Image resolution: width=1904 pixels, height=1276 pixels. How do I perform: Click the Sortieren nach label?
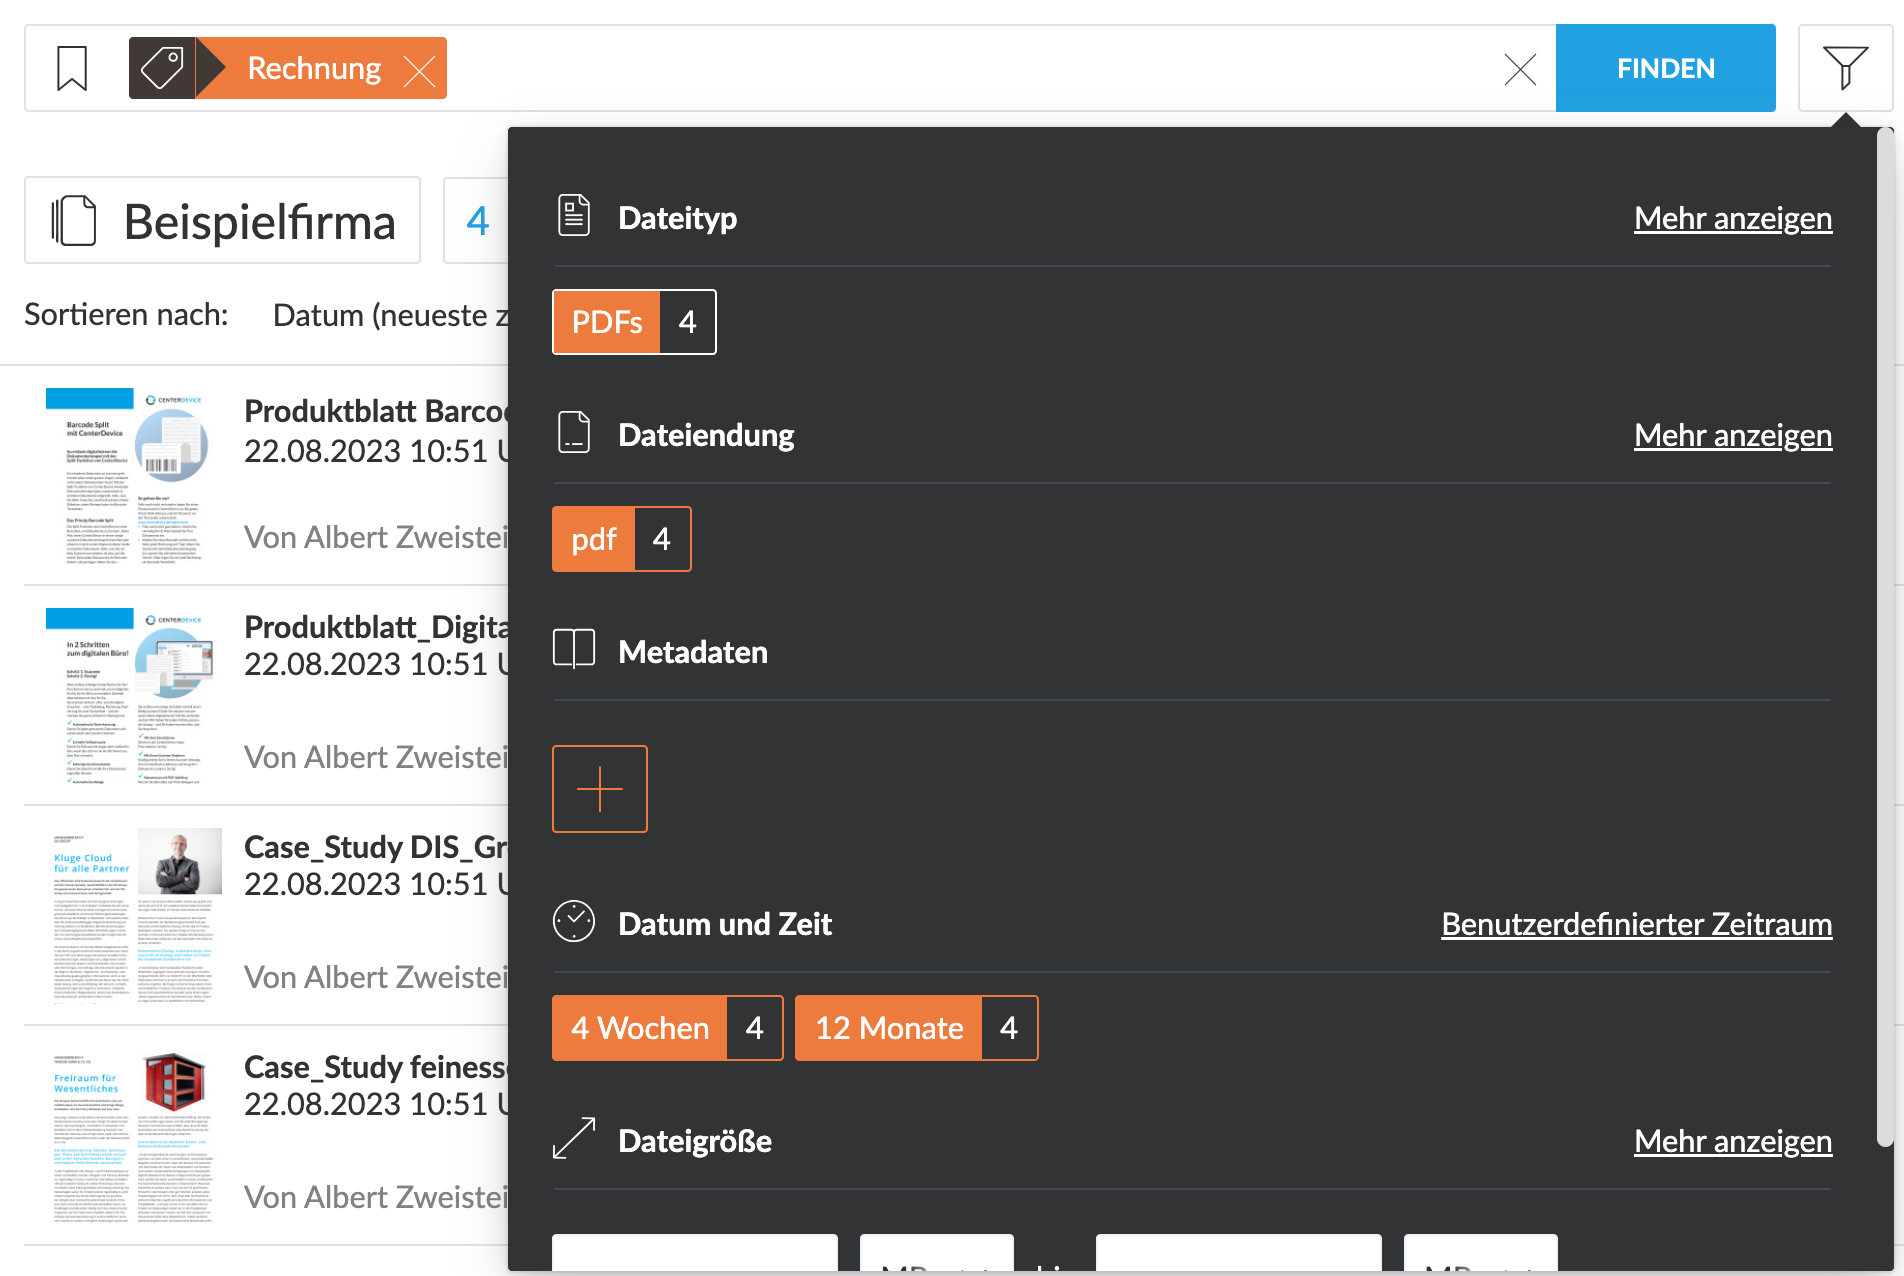[x=126, y=315]
